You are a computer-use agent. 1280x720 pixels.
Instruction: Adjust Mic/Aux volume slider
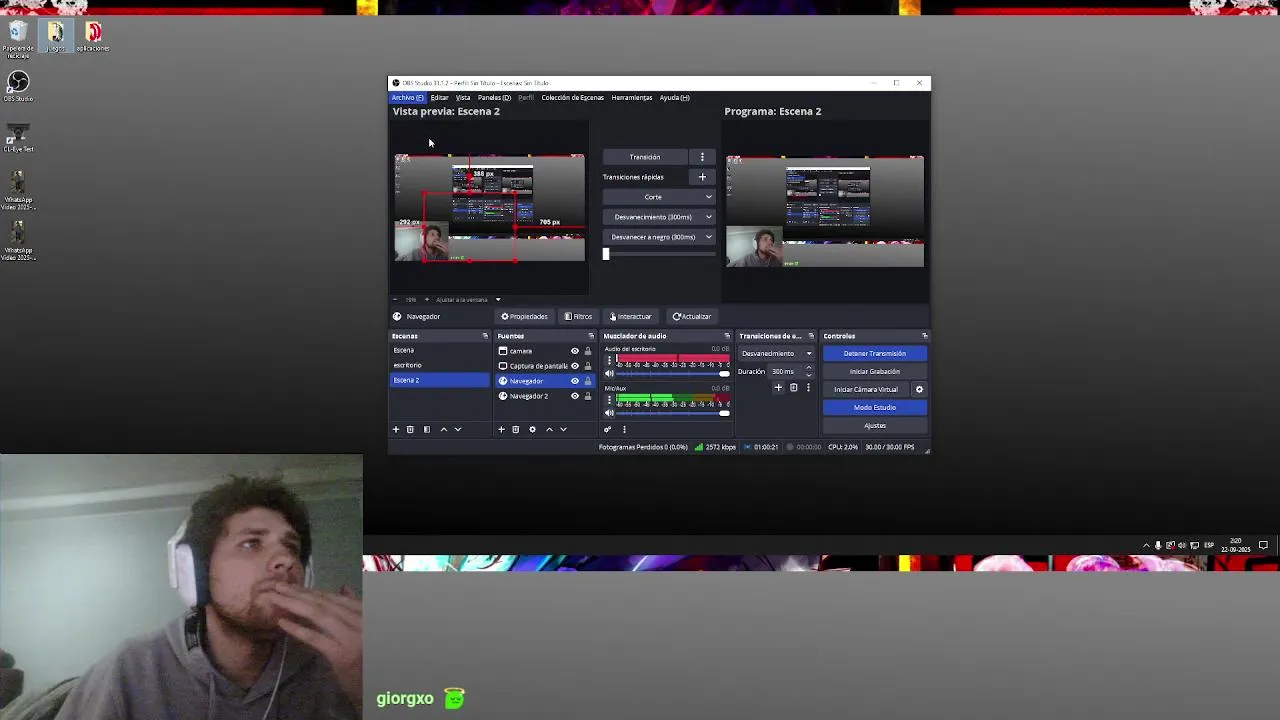674,412
